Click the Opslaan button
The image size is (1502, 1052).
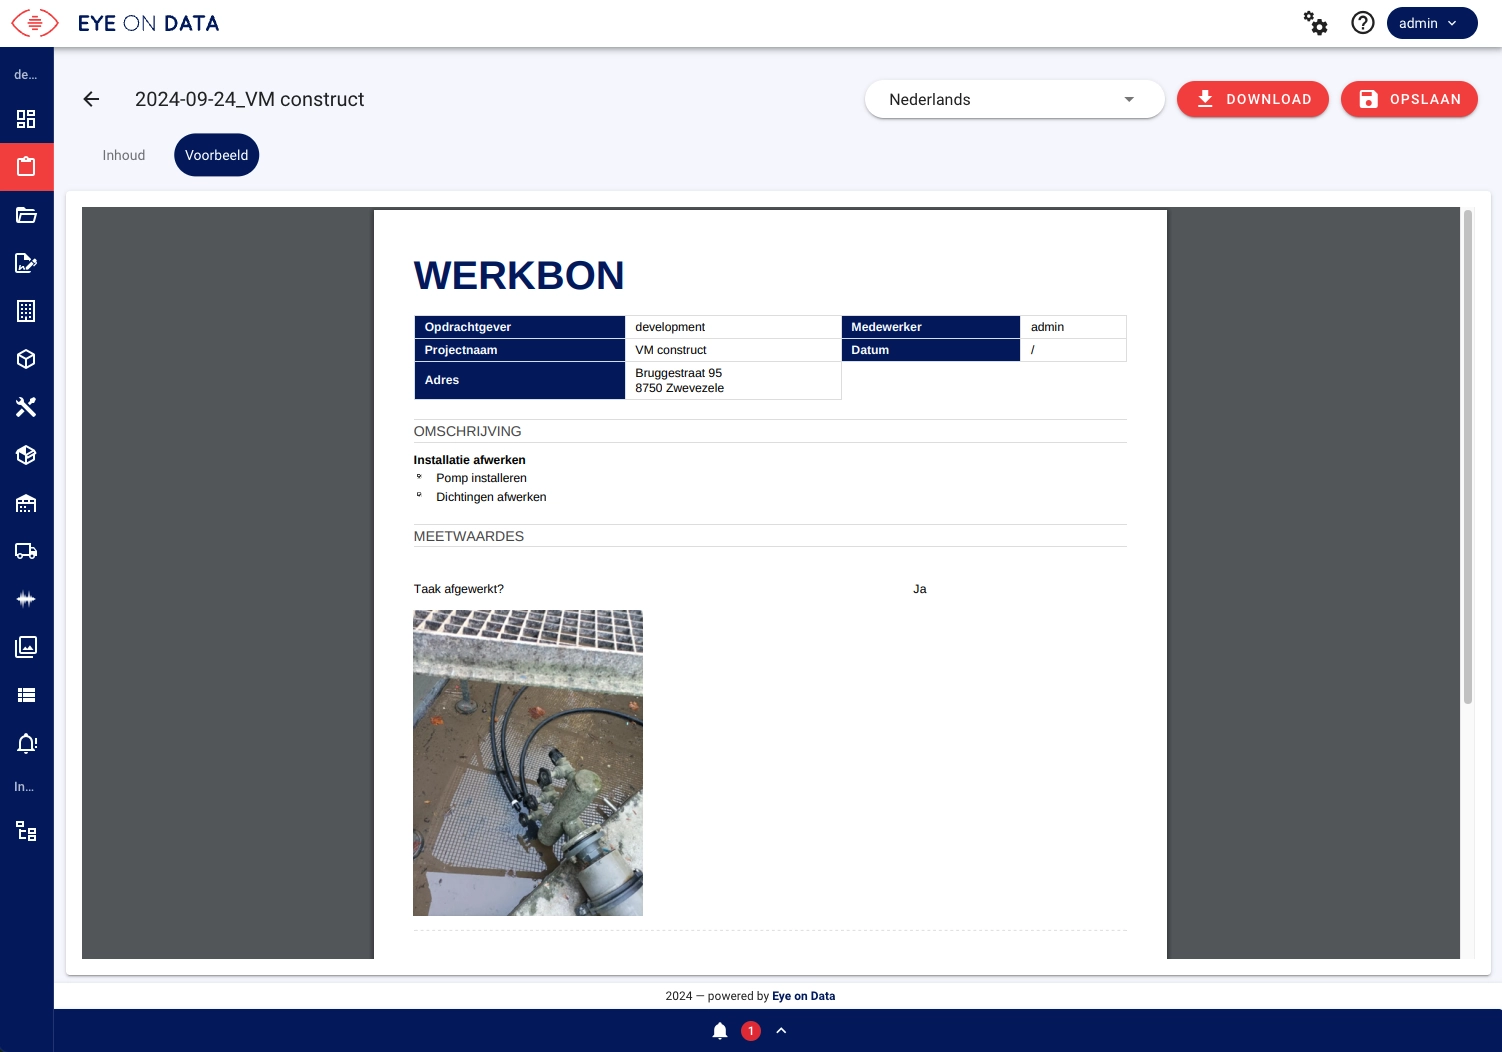1408,99
